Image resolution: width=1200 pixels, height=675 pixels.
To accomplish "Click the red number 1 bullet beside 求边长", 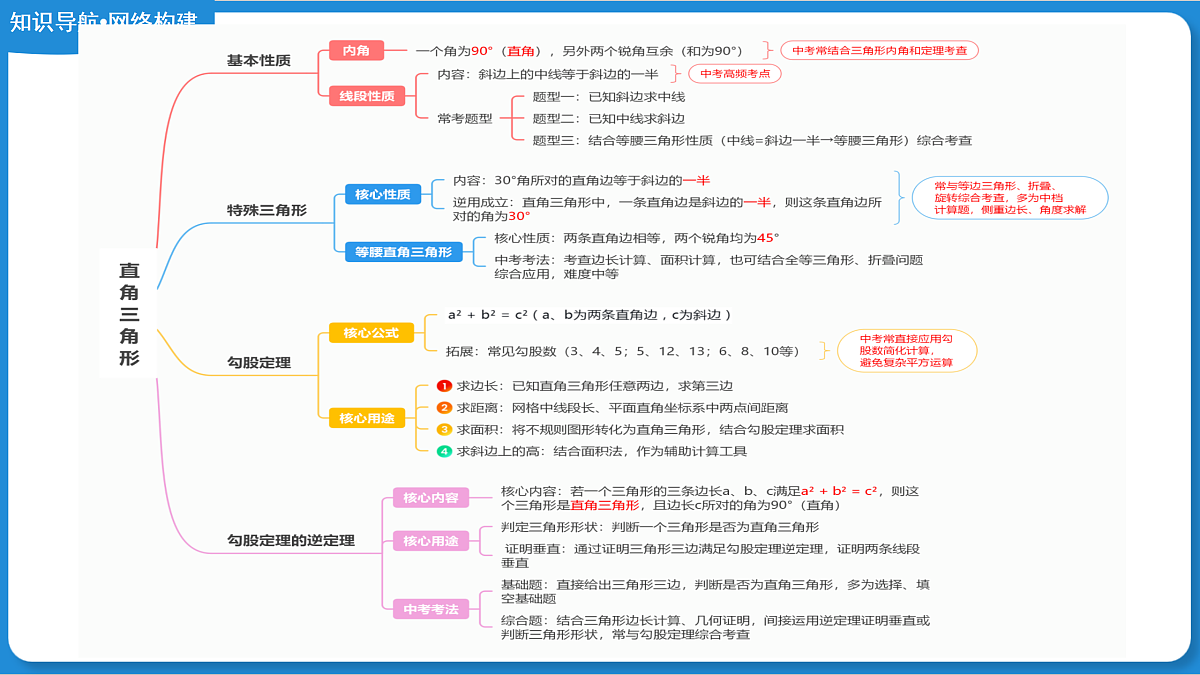I will [445, 385].
